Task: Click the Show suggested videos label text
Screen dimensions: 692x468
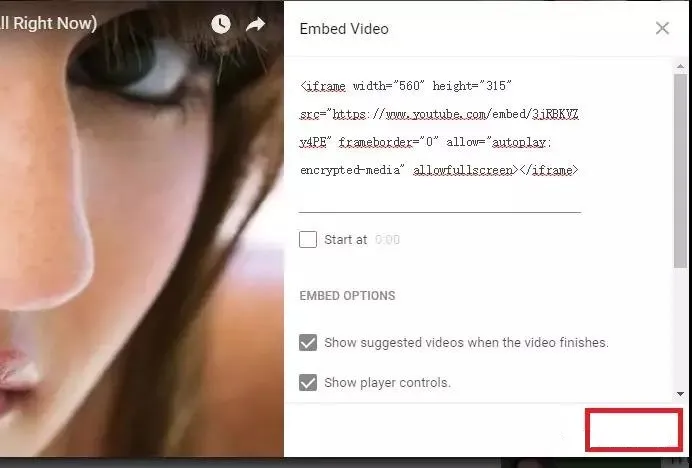Action: [466, 343]
